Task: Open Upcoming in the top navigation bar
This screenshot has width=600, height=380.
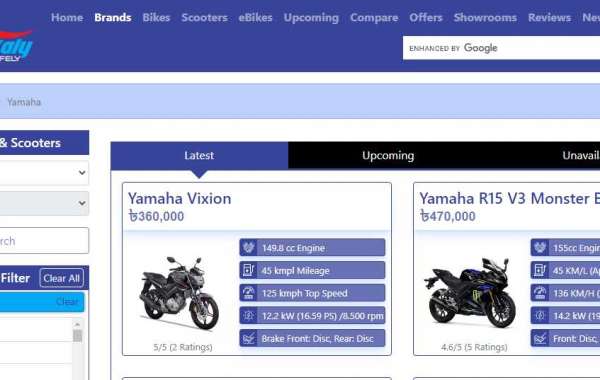Action: (311, 18)
